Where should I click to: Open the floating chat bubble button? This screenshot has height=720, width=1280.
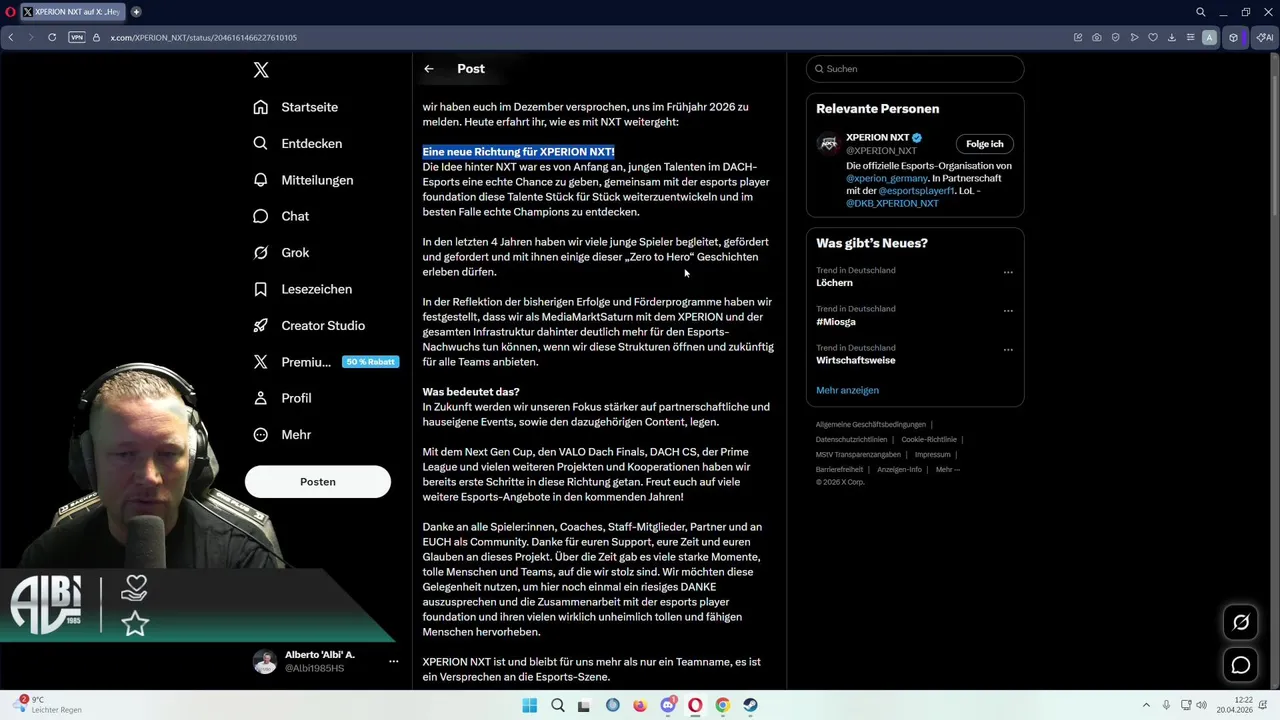pos(1241,665)
